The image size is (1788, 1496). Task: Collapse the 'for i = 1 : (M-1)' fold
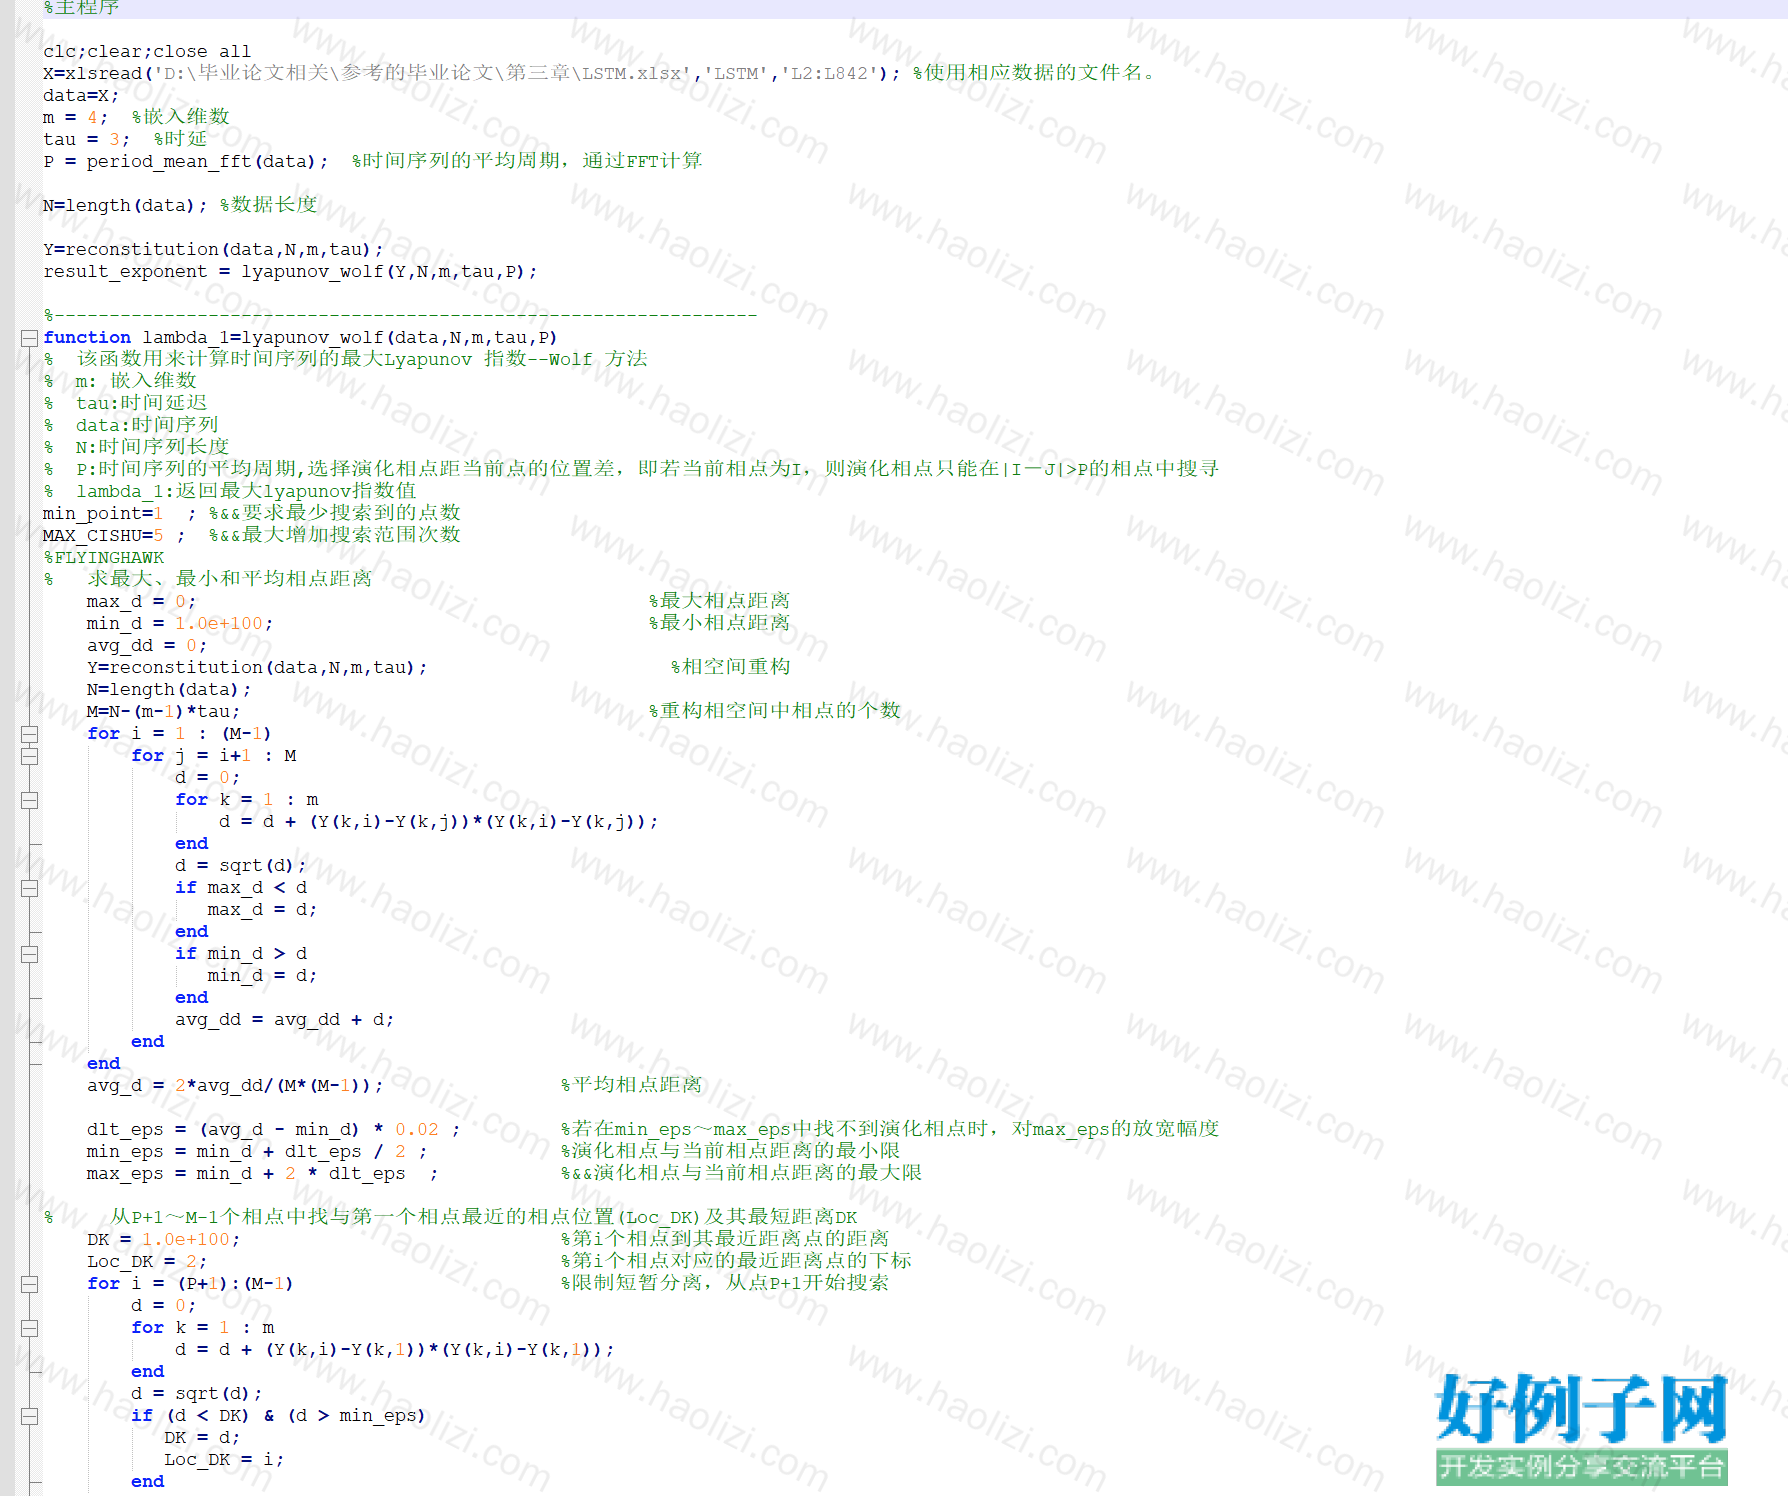tap(30, 734)
